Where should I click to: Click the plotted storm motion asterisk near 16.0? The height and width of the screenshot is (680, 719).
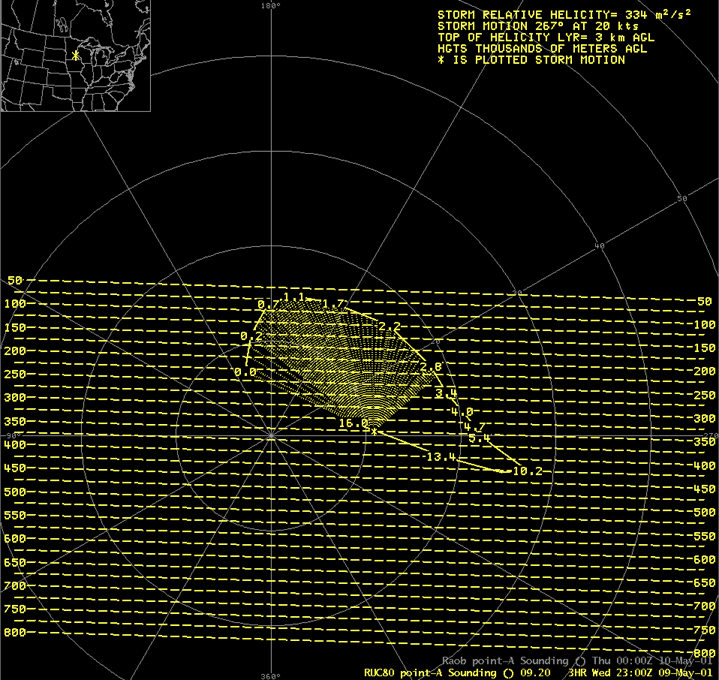[374, 431]
